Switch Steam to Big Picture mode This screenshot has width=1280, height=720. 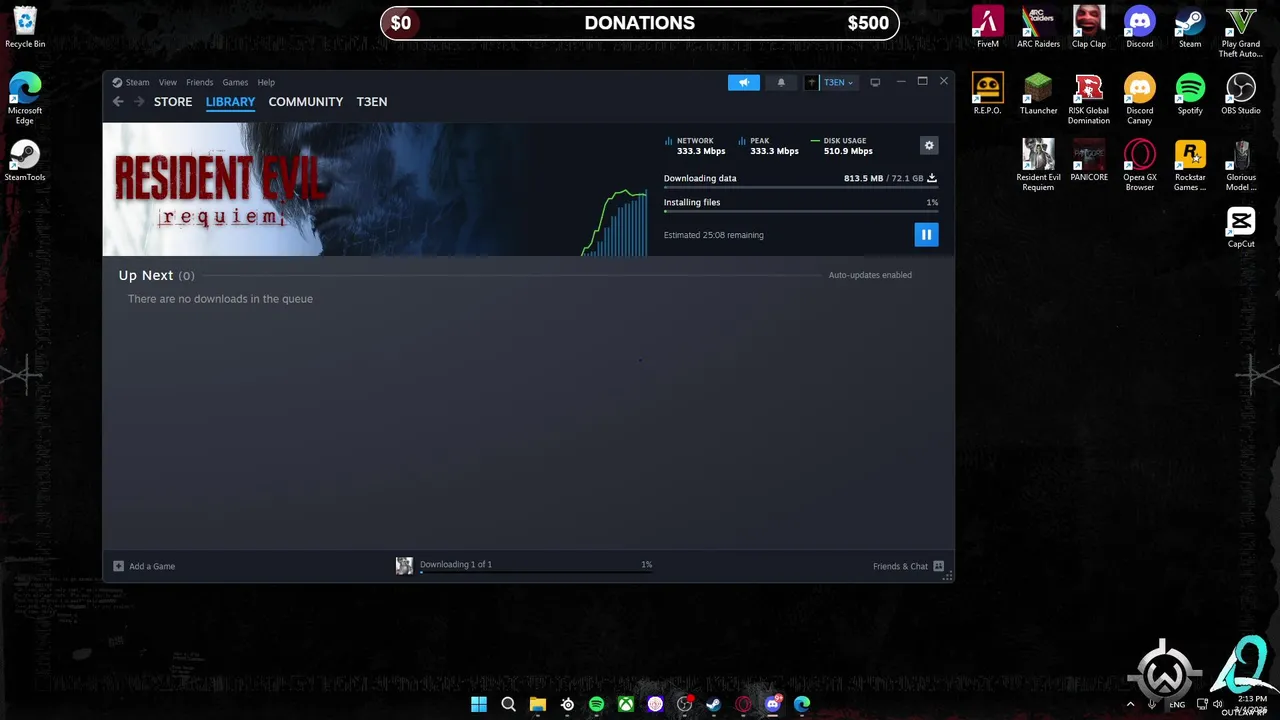[x=875, y=82]
